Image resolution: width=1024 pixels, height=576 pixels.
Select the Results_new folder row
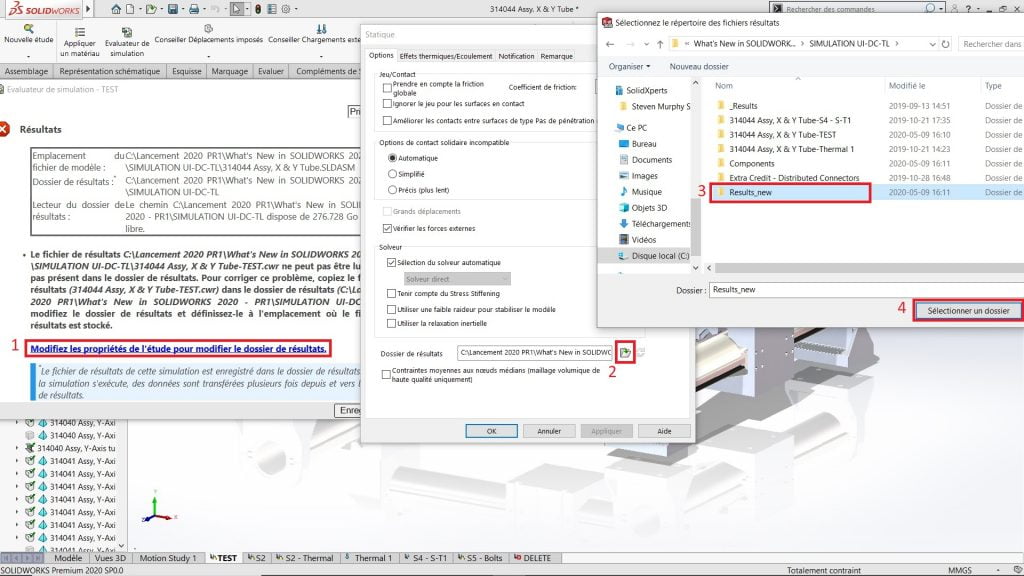(869, 193)
